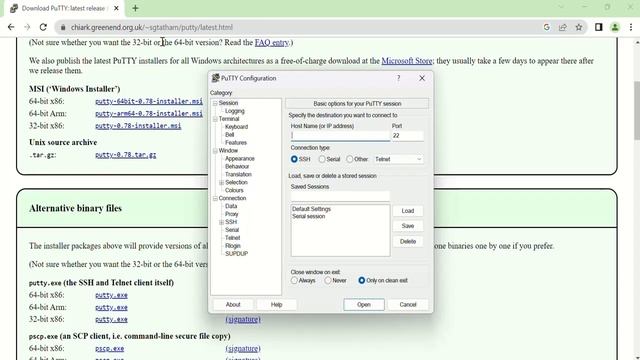Click the browser forward arrow

point(27,27)
